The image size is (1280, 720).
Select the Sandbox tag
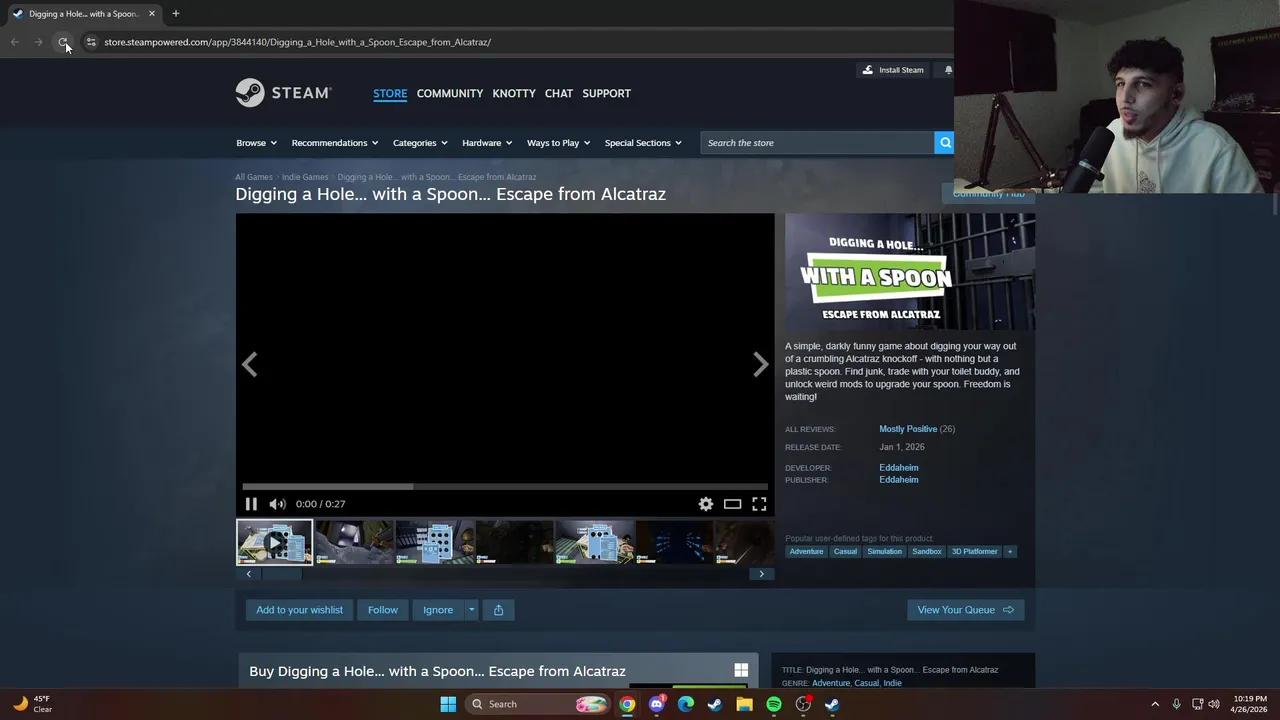[x=927, y=551]
